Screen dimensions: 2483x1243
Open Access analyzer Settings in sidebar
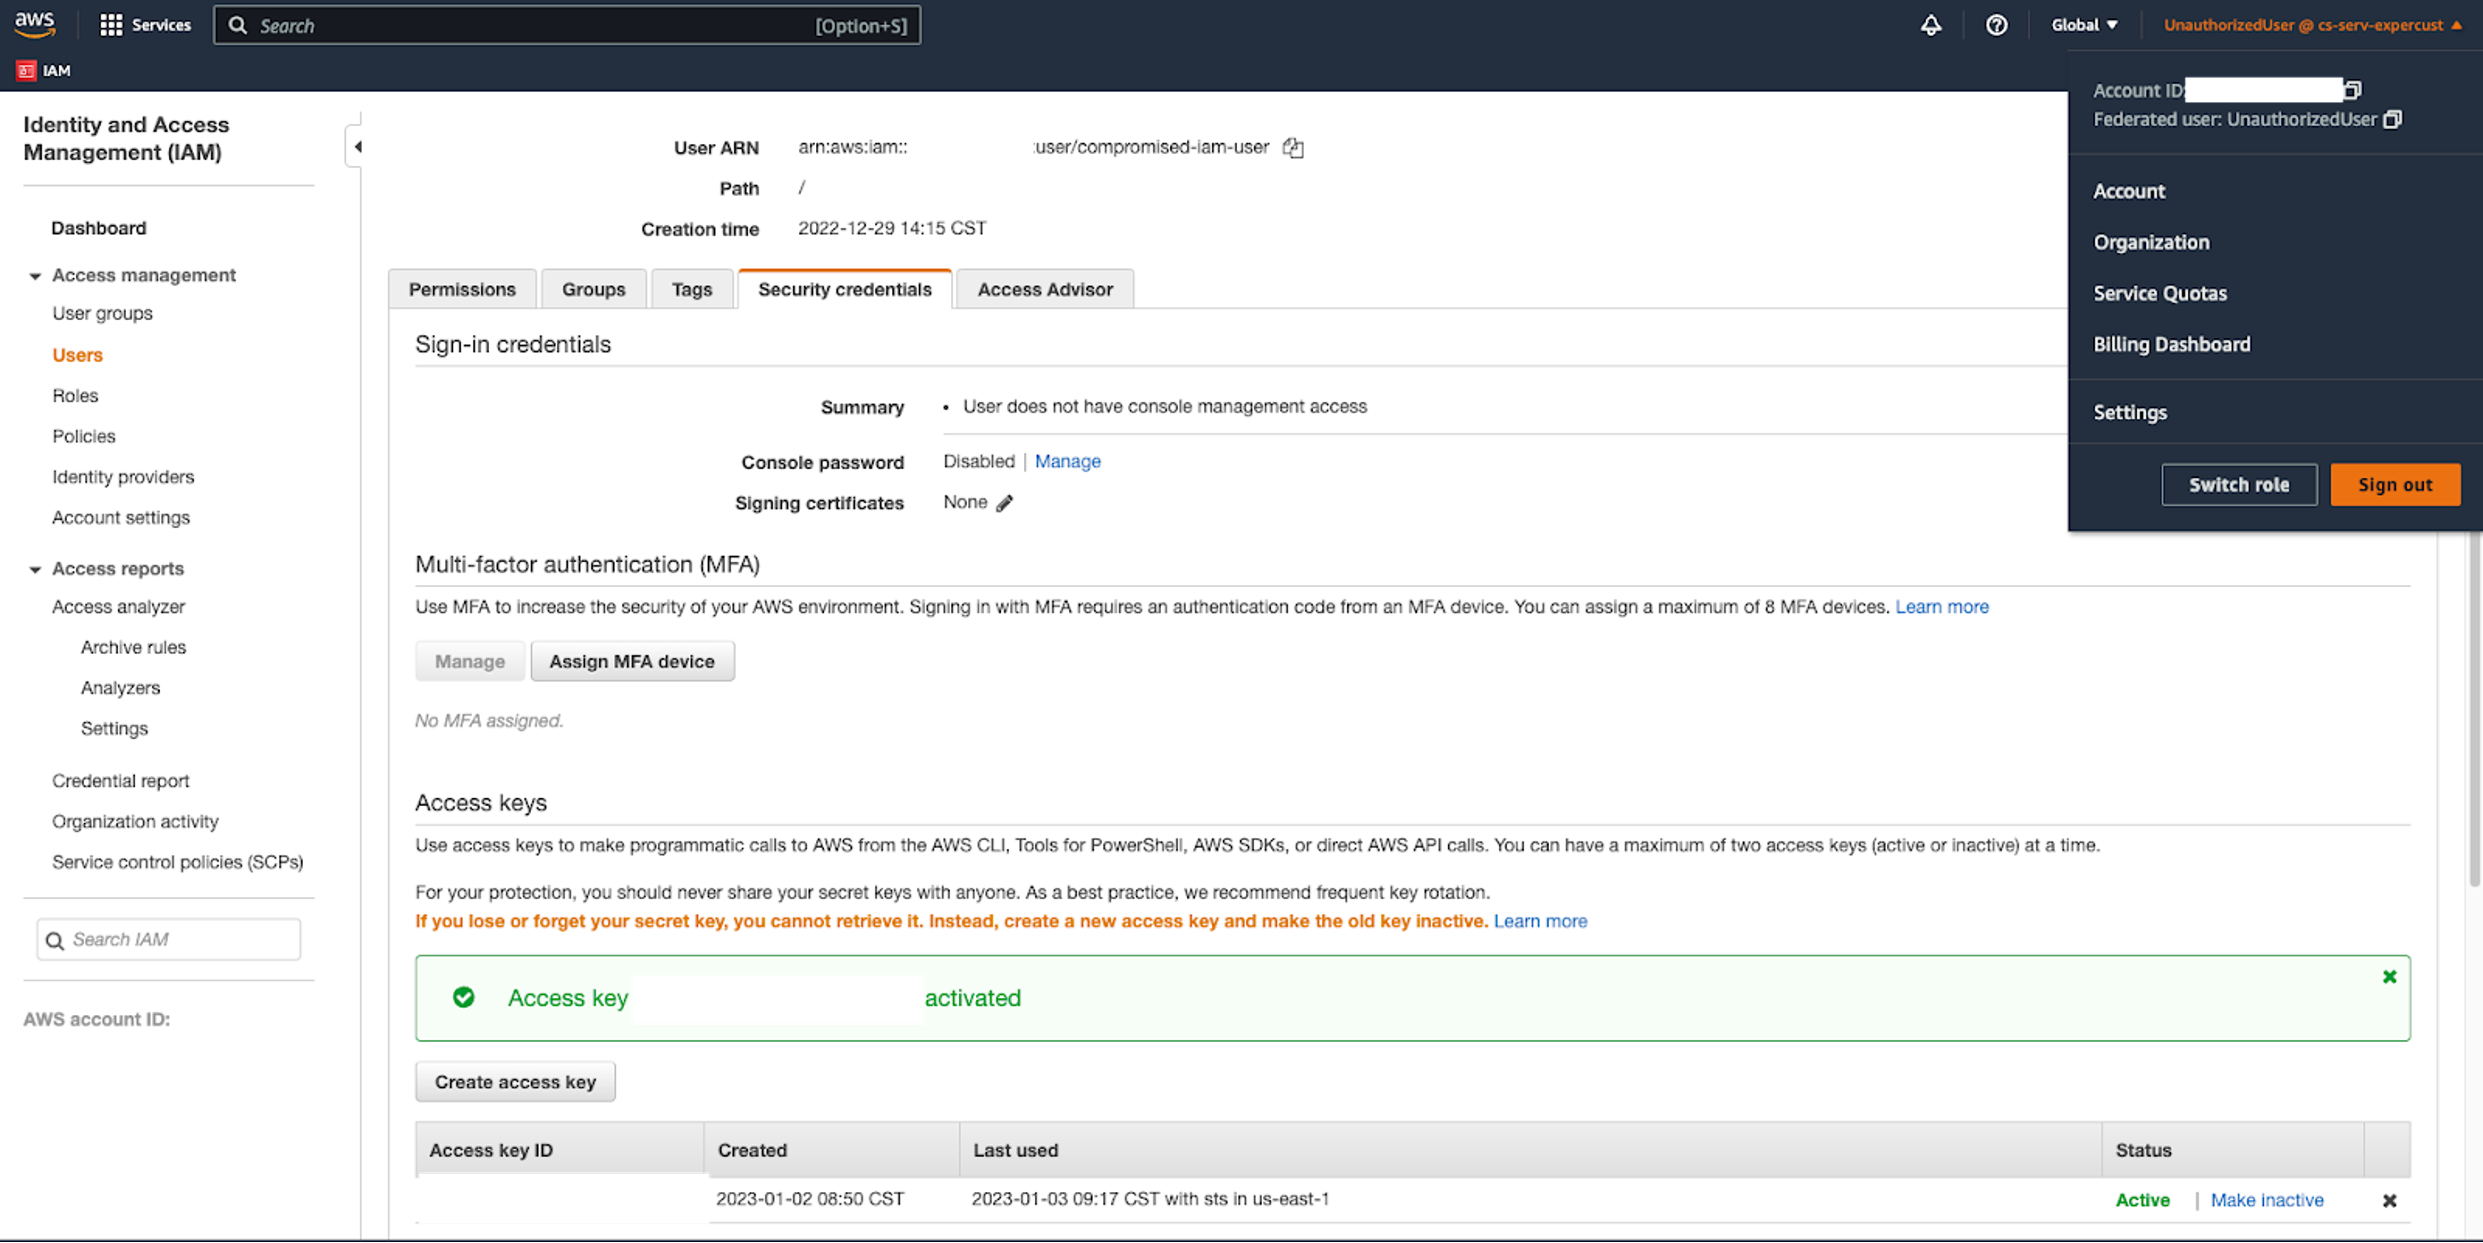click(114, 729)
